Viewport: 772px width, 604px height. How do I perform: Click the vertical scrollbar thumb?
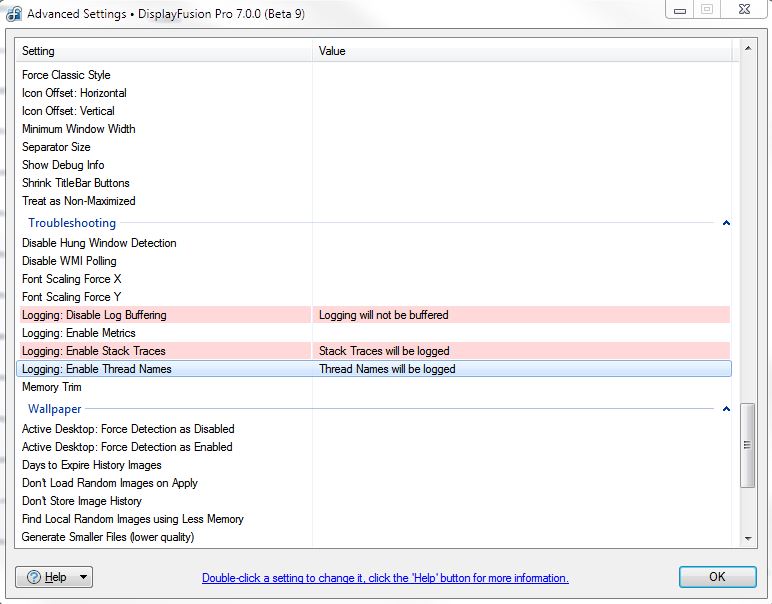pos(748,445)
